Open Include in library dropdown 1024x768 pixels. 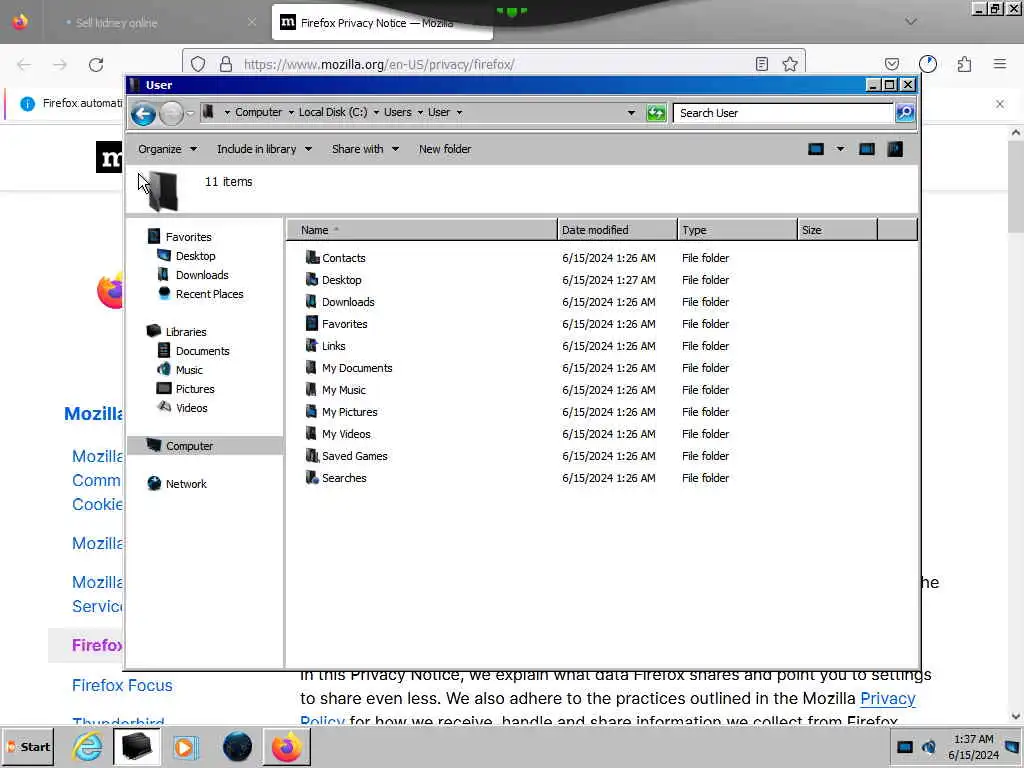click(x=264, y=149)
